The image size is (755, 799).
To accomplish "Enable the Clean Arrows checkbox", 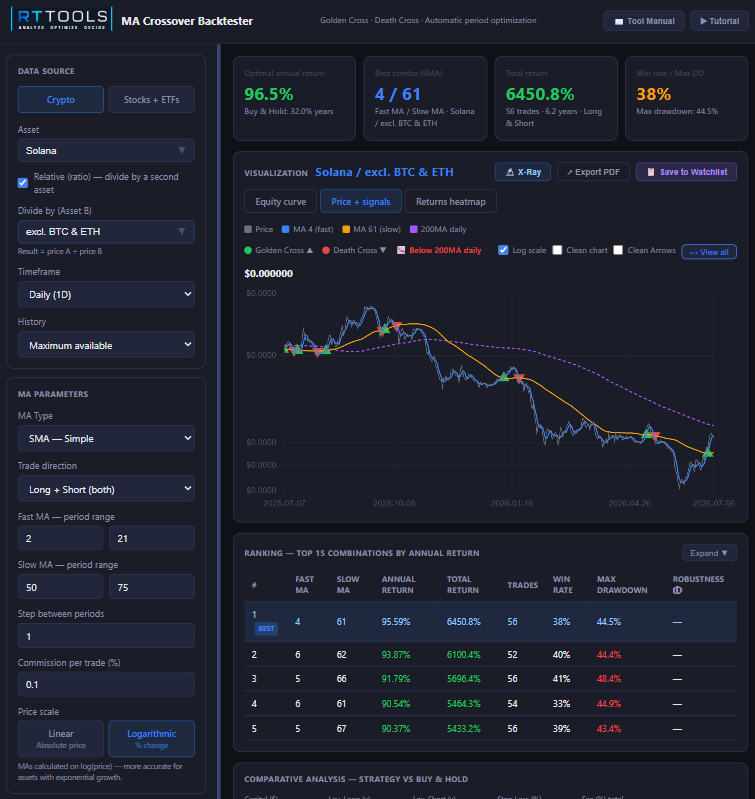I will click(618, 250).
